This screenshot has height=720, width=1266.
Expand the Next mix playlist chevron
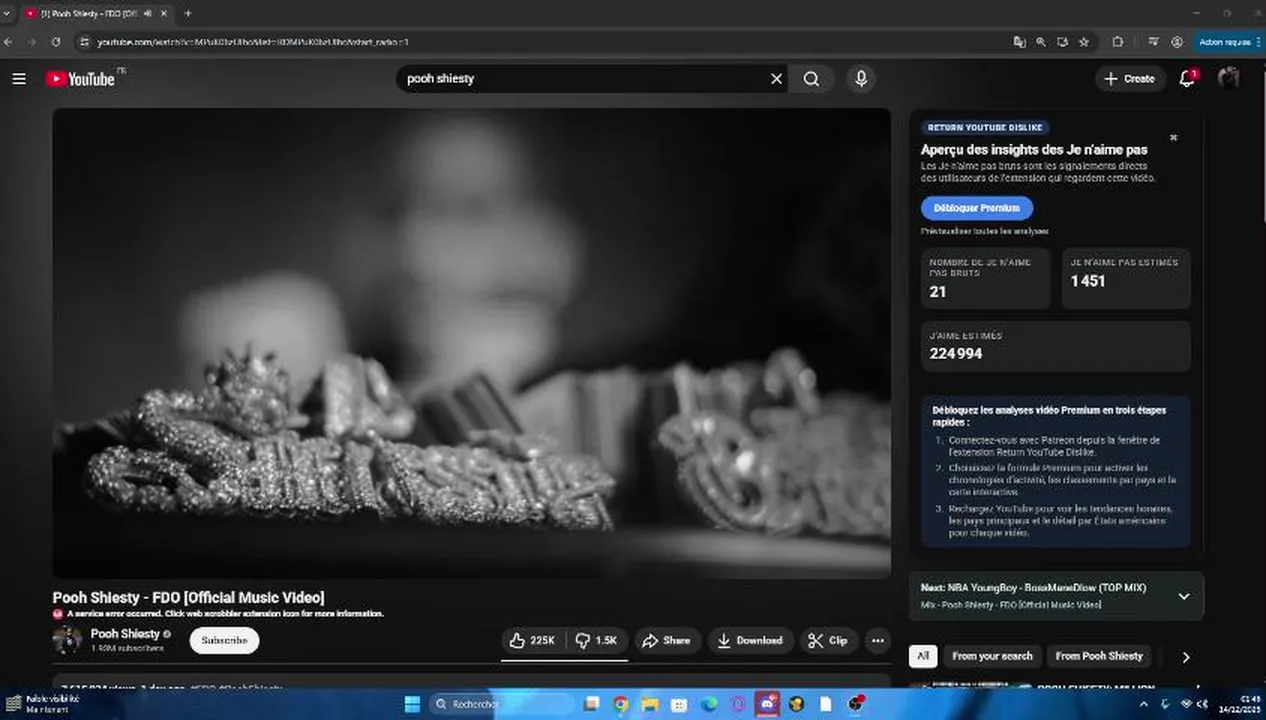(x=1184, y=597)
